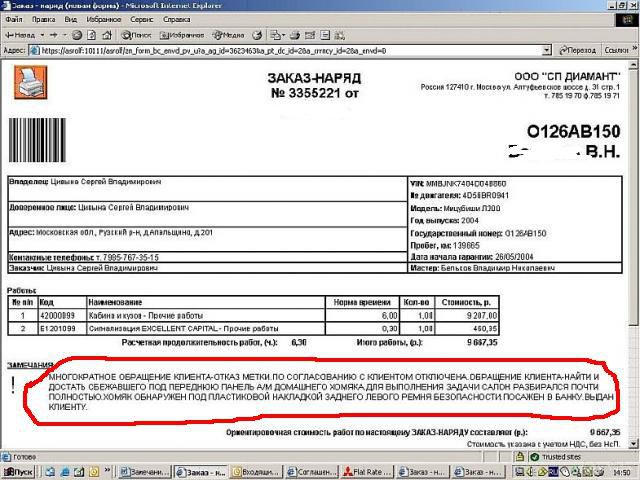Click the Refresh page icon
The width and height of the screenshot is (640, 480).
[92, 36]
